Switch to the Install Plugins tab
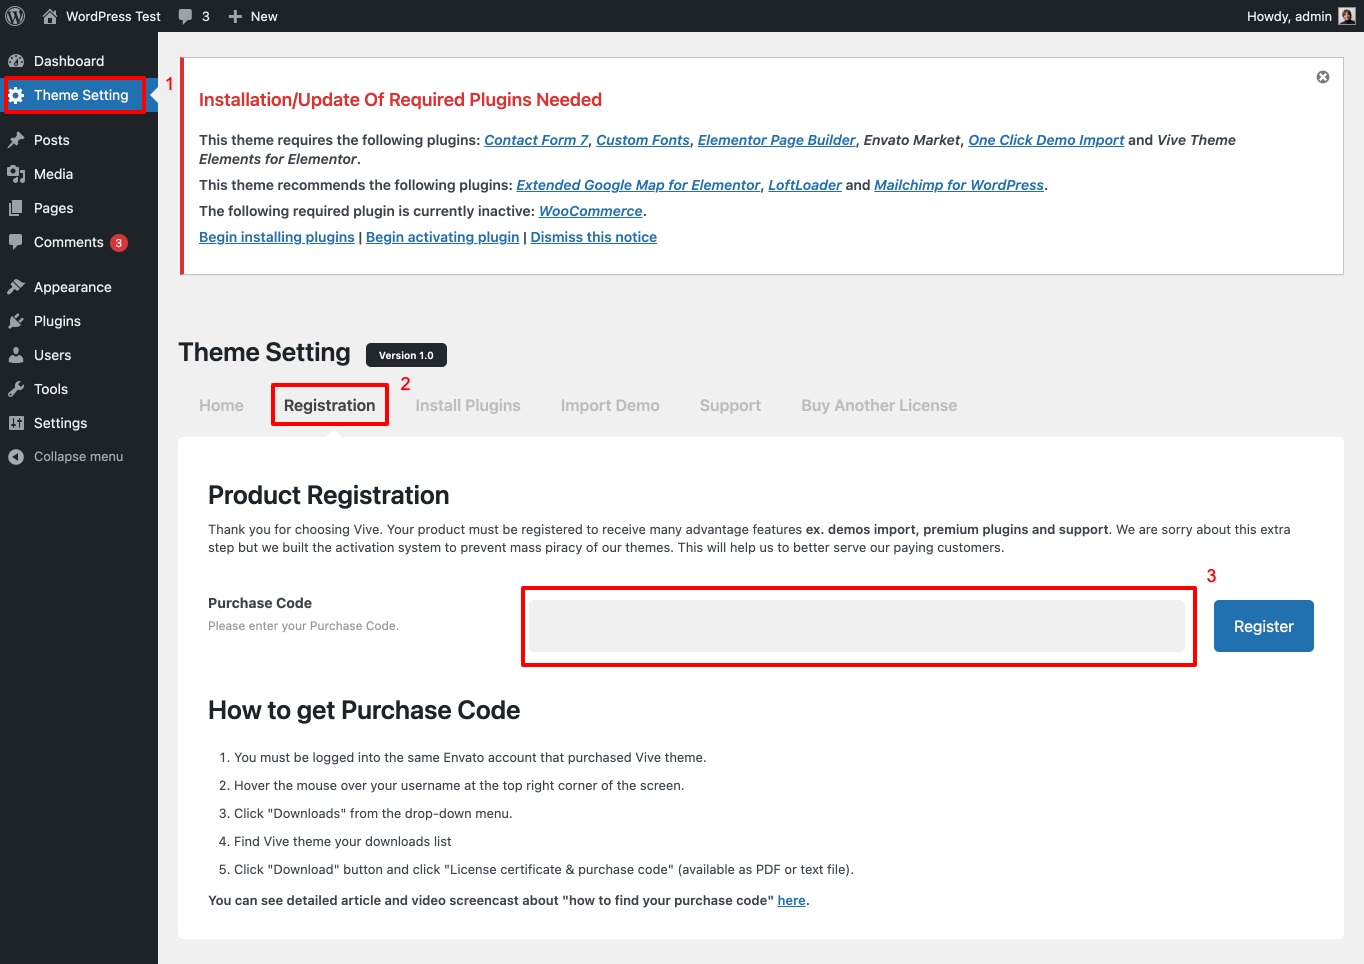This screenshot has height=964, width=1364. point(467,405)
